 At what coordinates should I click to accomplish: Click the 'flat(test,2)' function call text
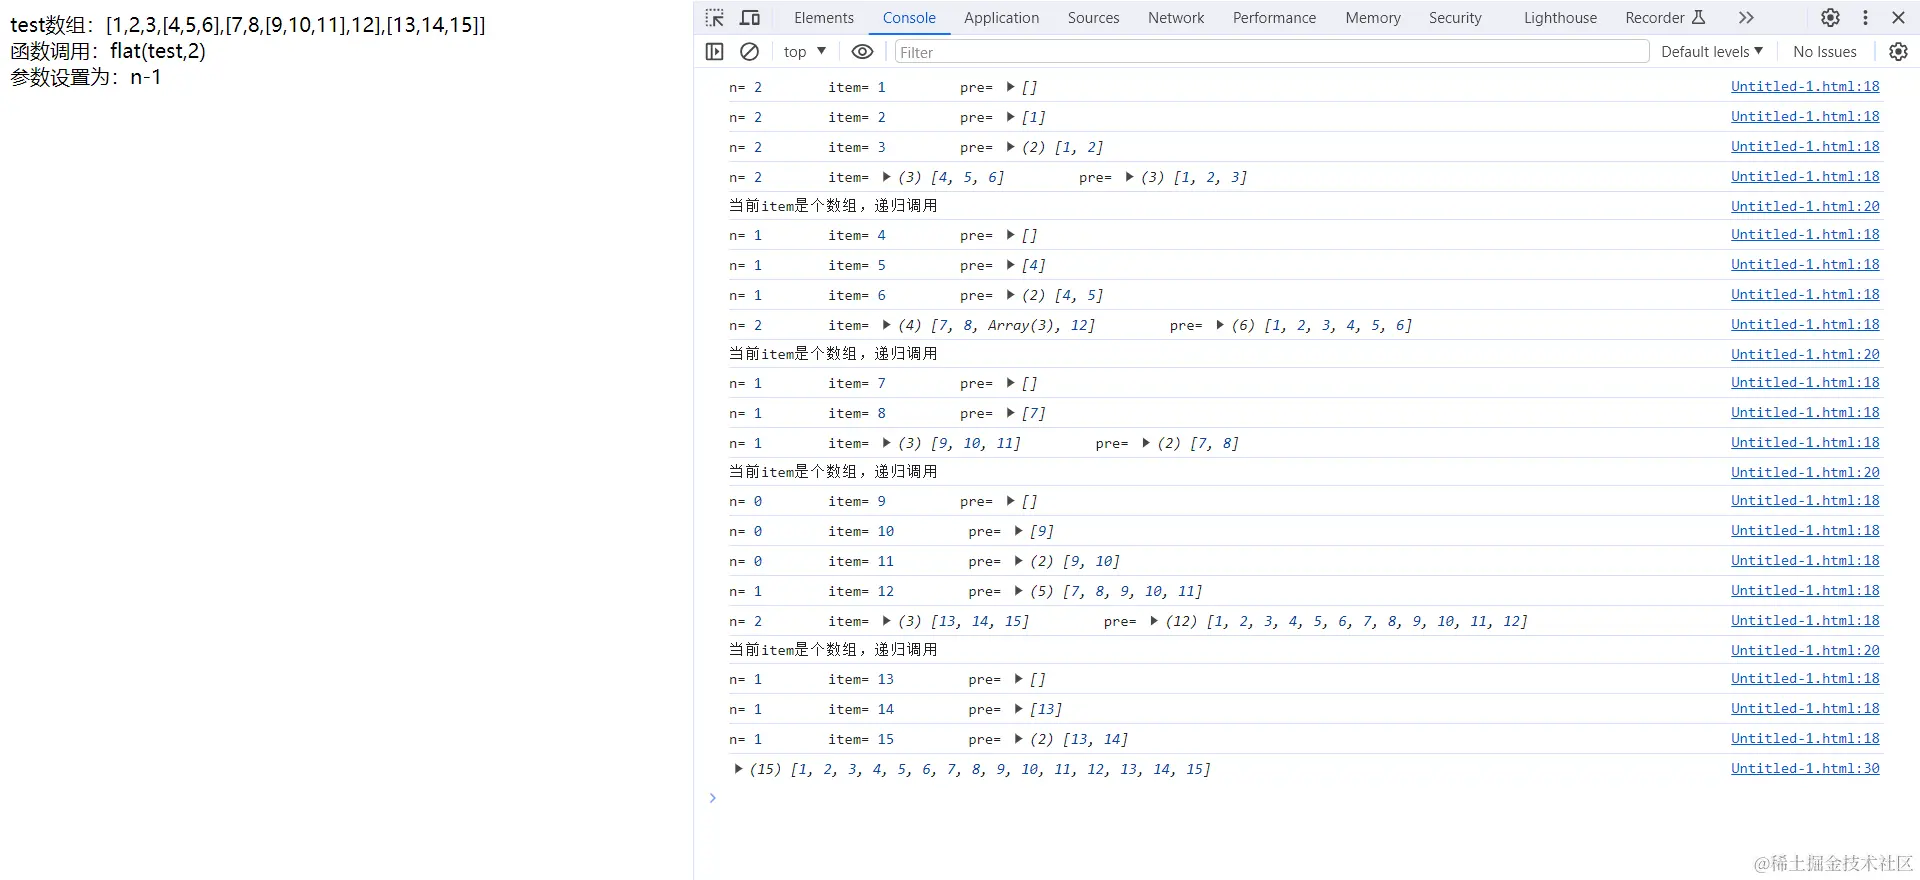pos(158,51)
